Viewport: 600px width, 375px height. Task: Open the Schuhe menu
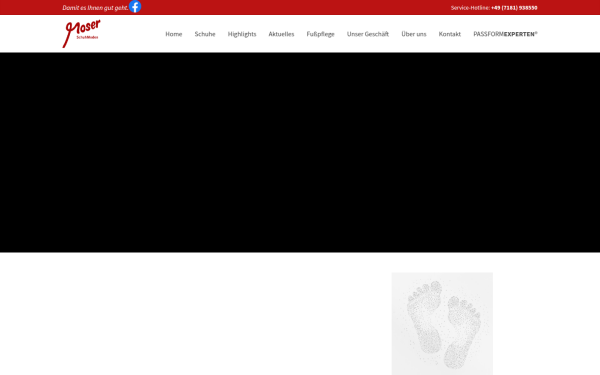205,34
